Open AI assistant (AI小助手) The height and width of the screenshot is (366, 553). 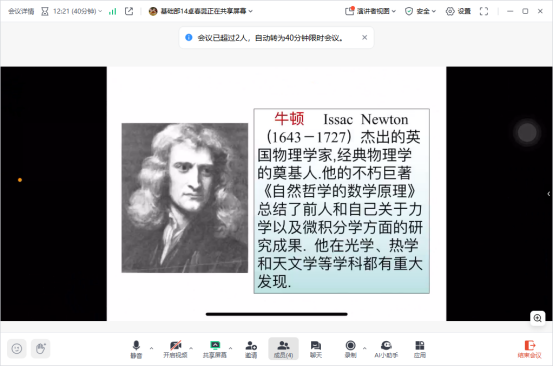[386, 349]
